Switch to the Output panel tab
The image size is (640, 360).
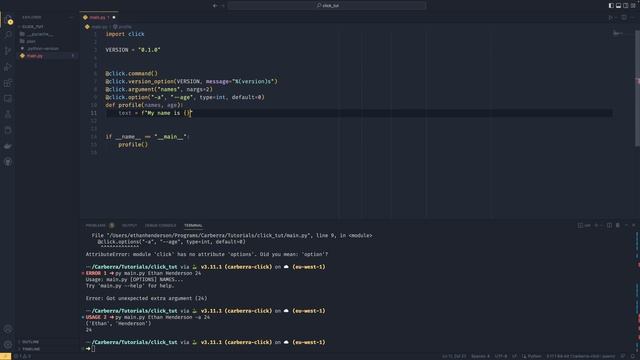[x=129, y=225]
